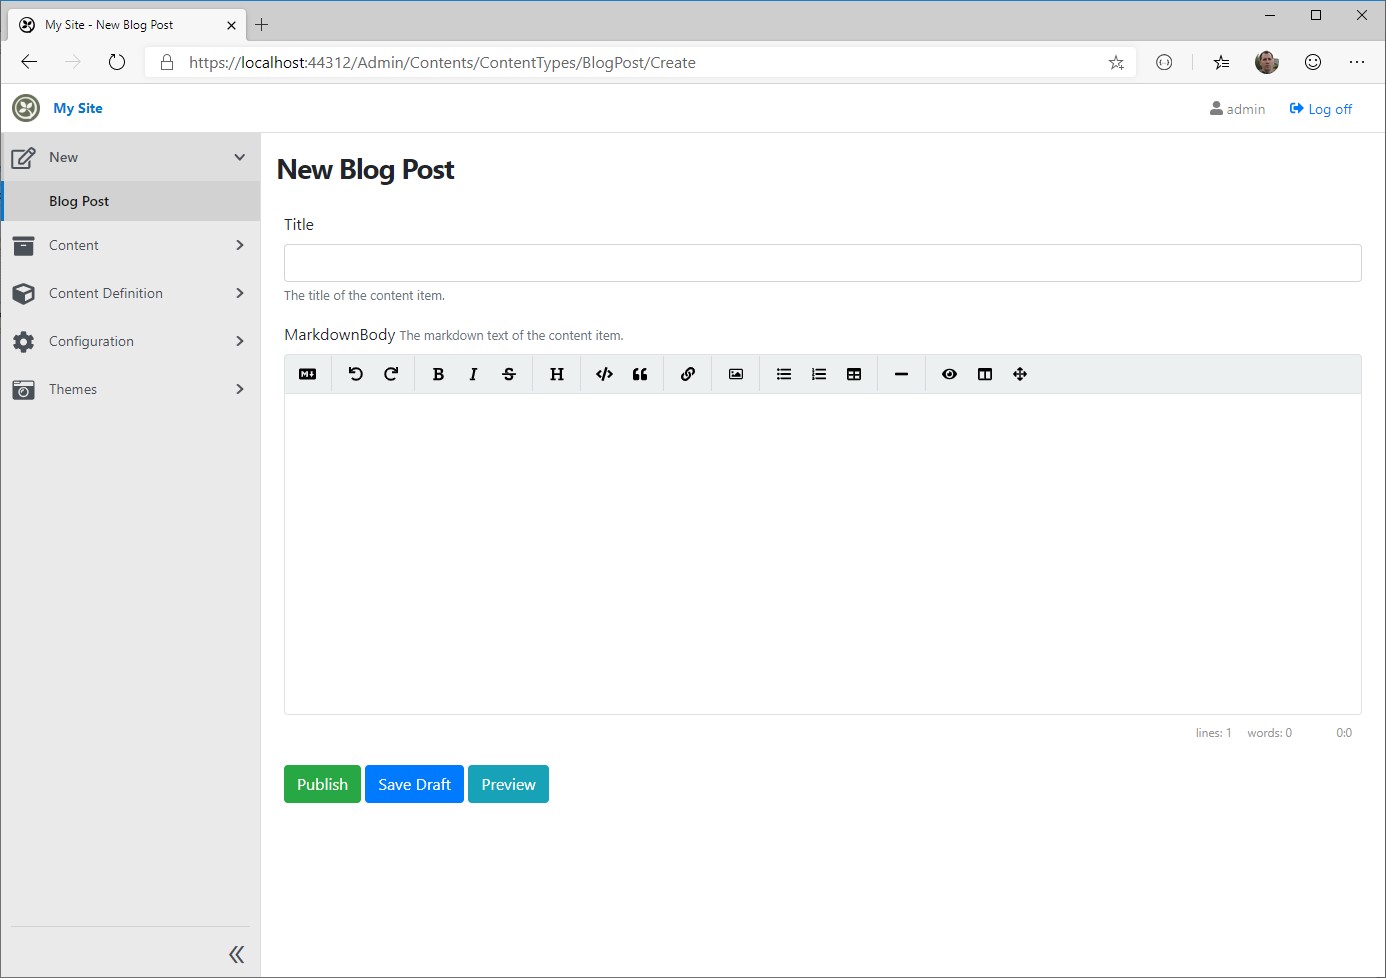
Task: Insert a heading with the H icon
Action: click(x=557, y=373)
